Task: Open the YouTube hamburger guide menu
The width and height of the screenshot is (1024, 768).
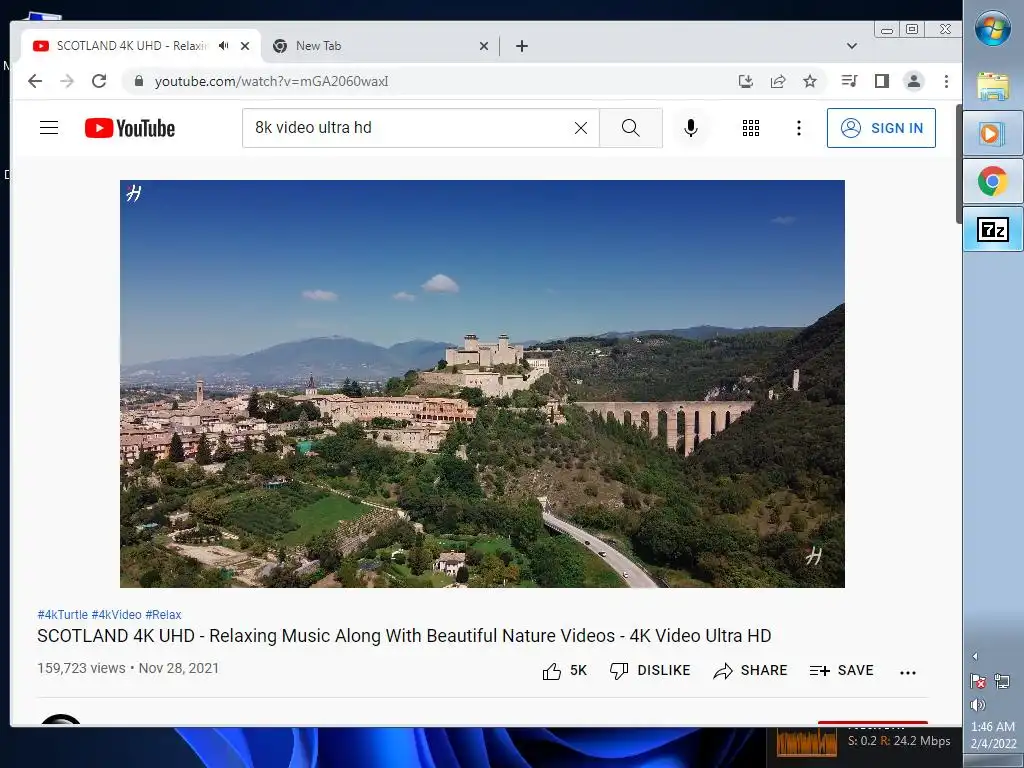Action: 49,127
